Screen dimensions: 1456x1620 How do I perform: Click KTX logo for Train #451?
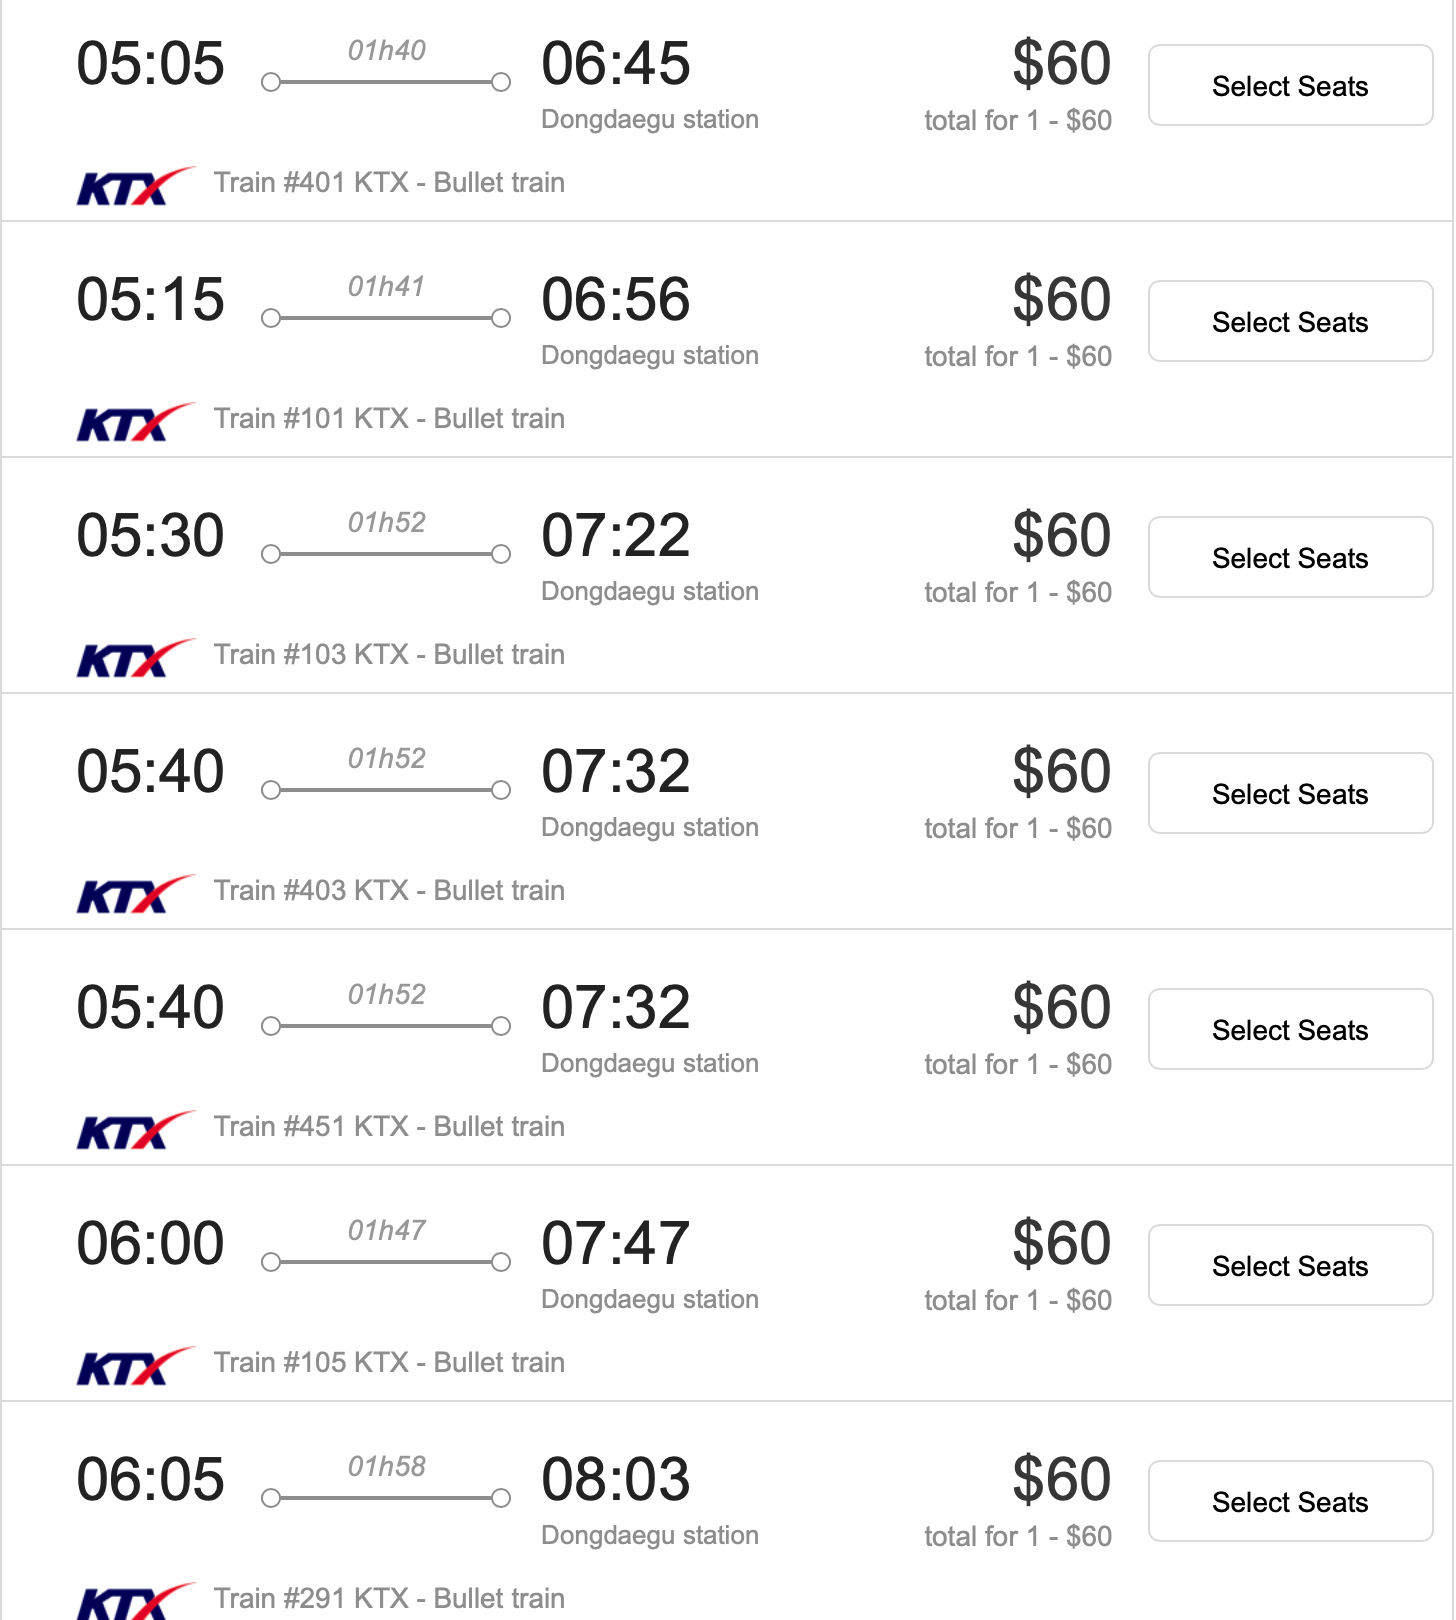tap(135, 1130)
